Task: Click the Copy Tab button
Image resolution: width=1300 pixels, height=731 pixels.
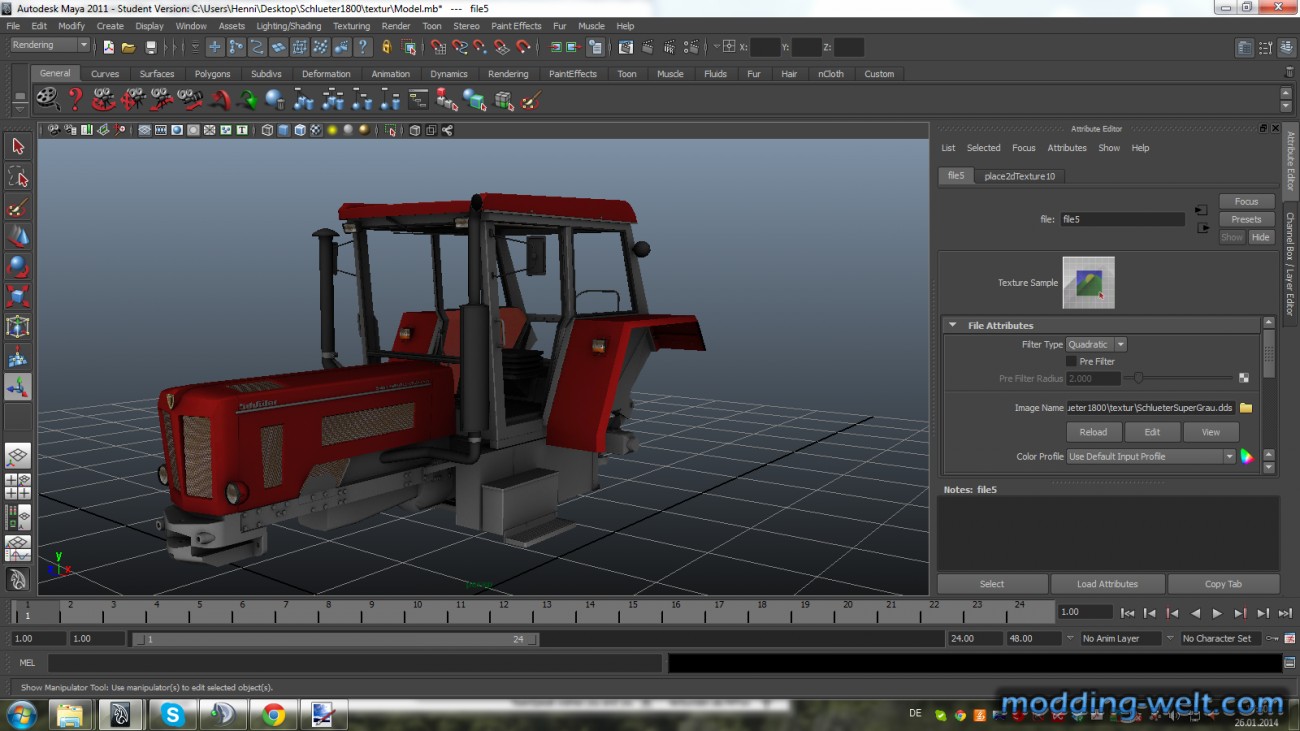Action: click(x=1223, y=584)
